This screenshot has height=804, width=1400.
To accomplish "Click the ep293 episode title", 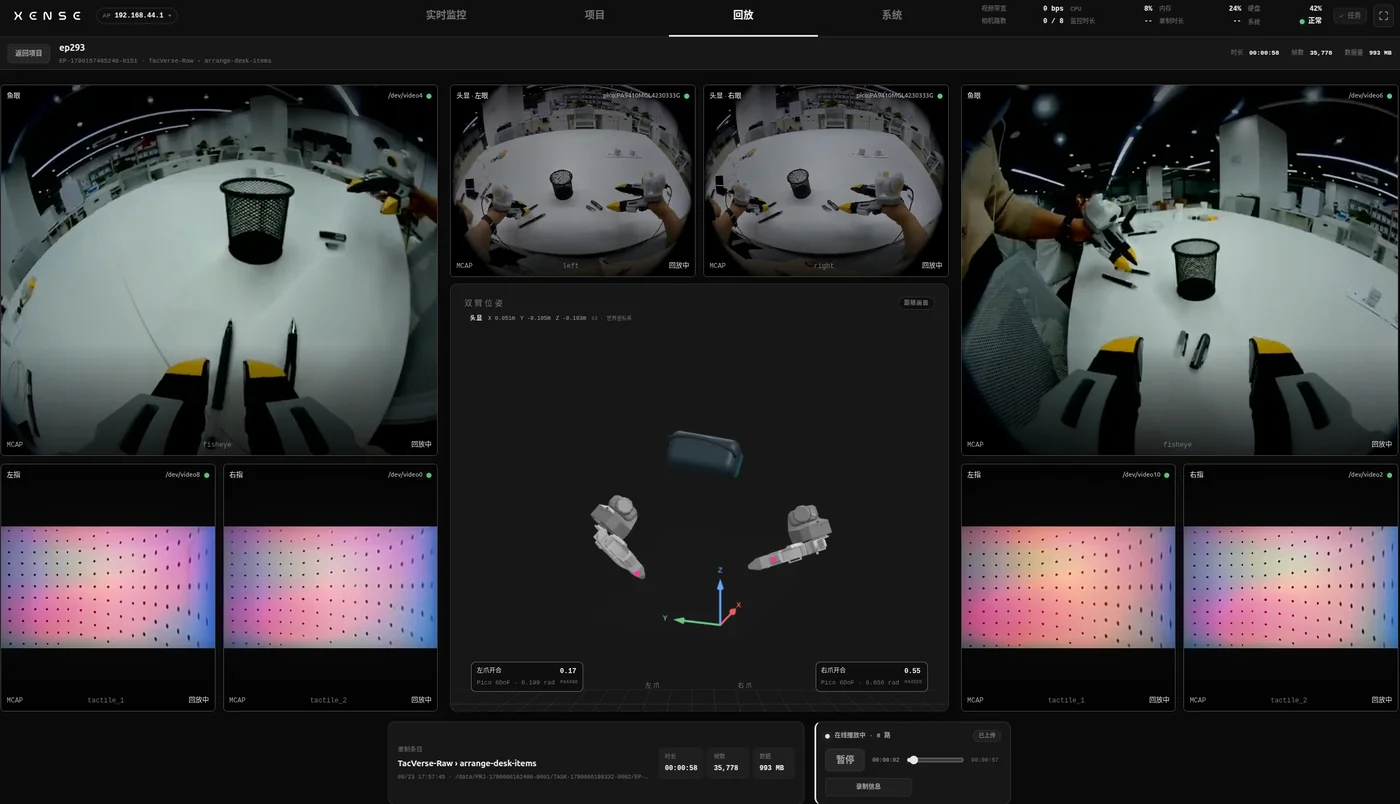I will tap(72, 47).
